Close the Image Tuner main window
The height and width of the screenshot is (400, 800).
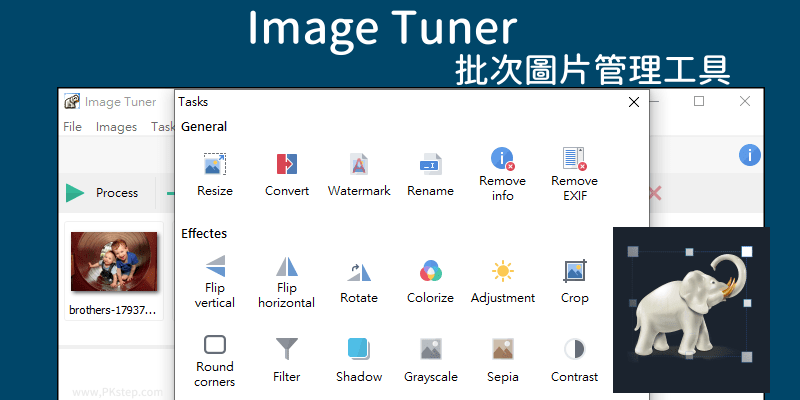point(745,101)
